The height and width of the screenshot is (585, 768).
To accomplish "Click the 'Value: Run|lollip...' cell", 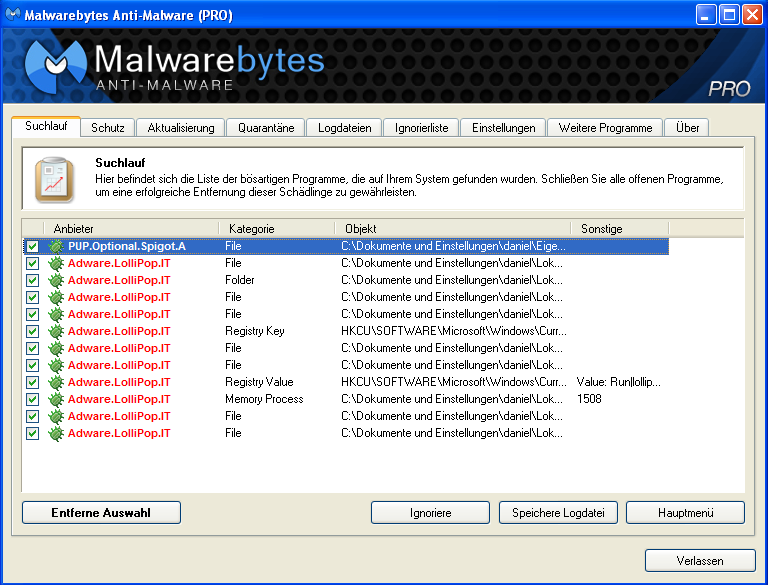I will 619,382.
